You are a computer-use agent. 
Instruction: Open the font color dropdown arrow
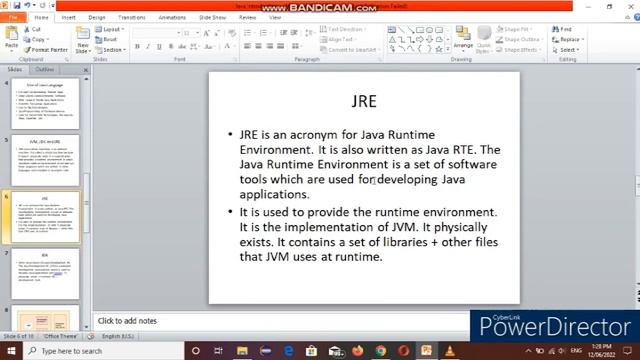pos(234,47)
